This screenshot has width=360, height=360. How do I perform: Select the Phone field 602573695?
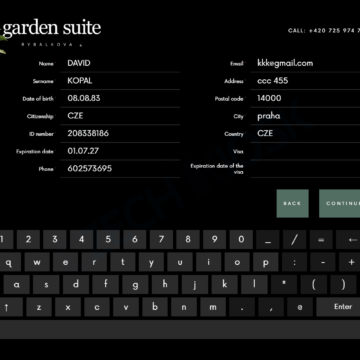120,169
